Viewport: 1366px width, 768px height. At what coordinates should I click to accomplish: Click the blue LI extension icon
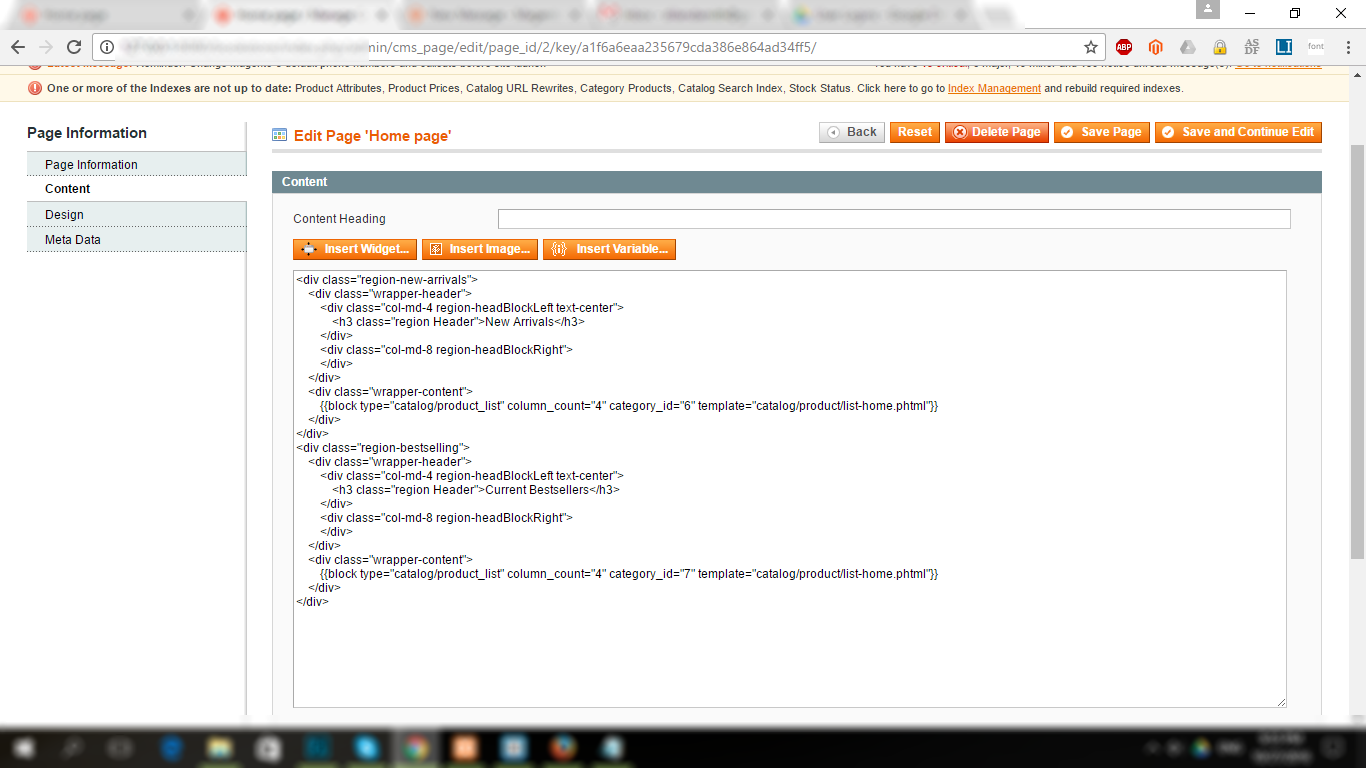[x=1284, y=47]
